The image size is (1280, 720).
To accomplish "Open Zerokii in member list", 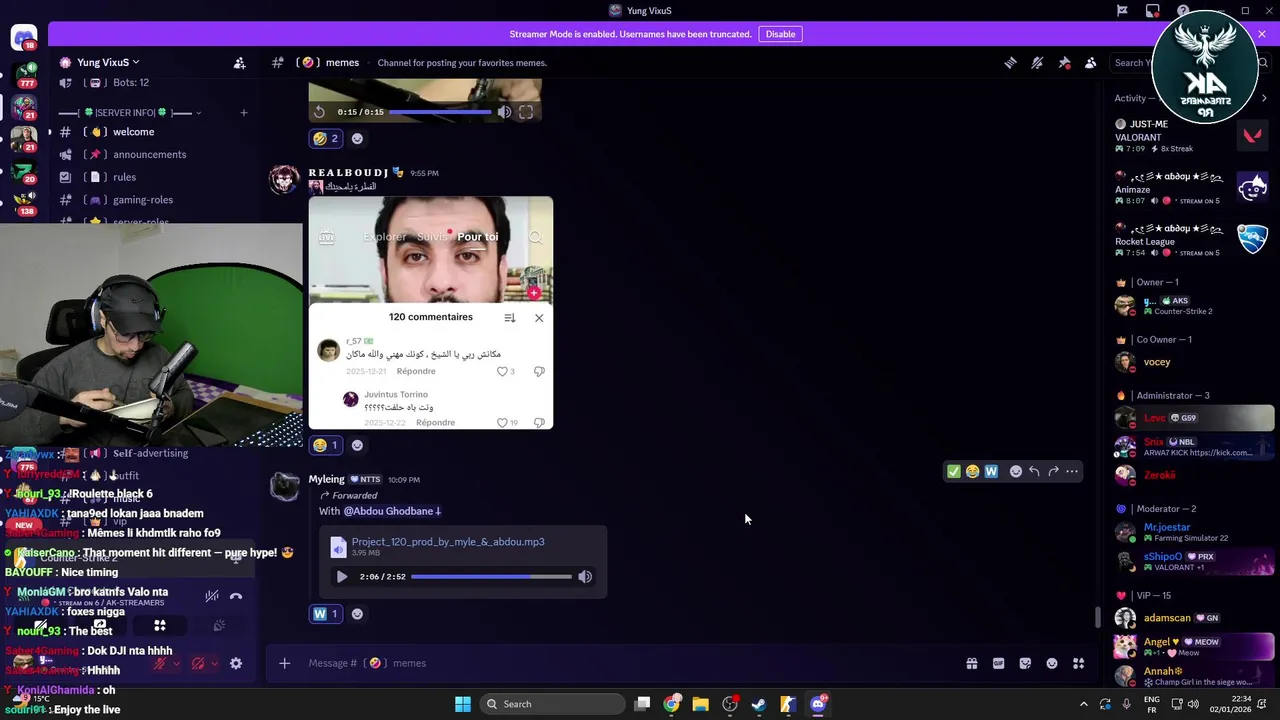I will coord(1194,475).
